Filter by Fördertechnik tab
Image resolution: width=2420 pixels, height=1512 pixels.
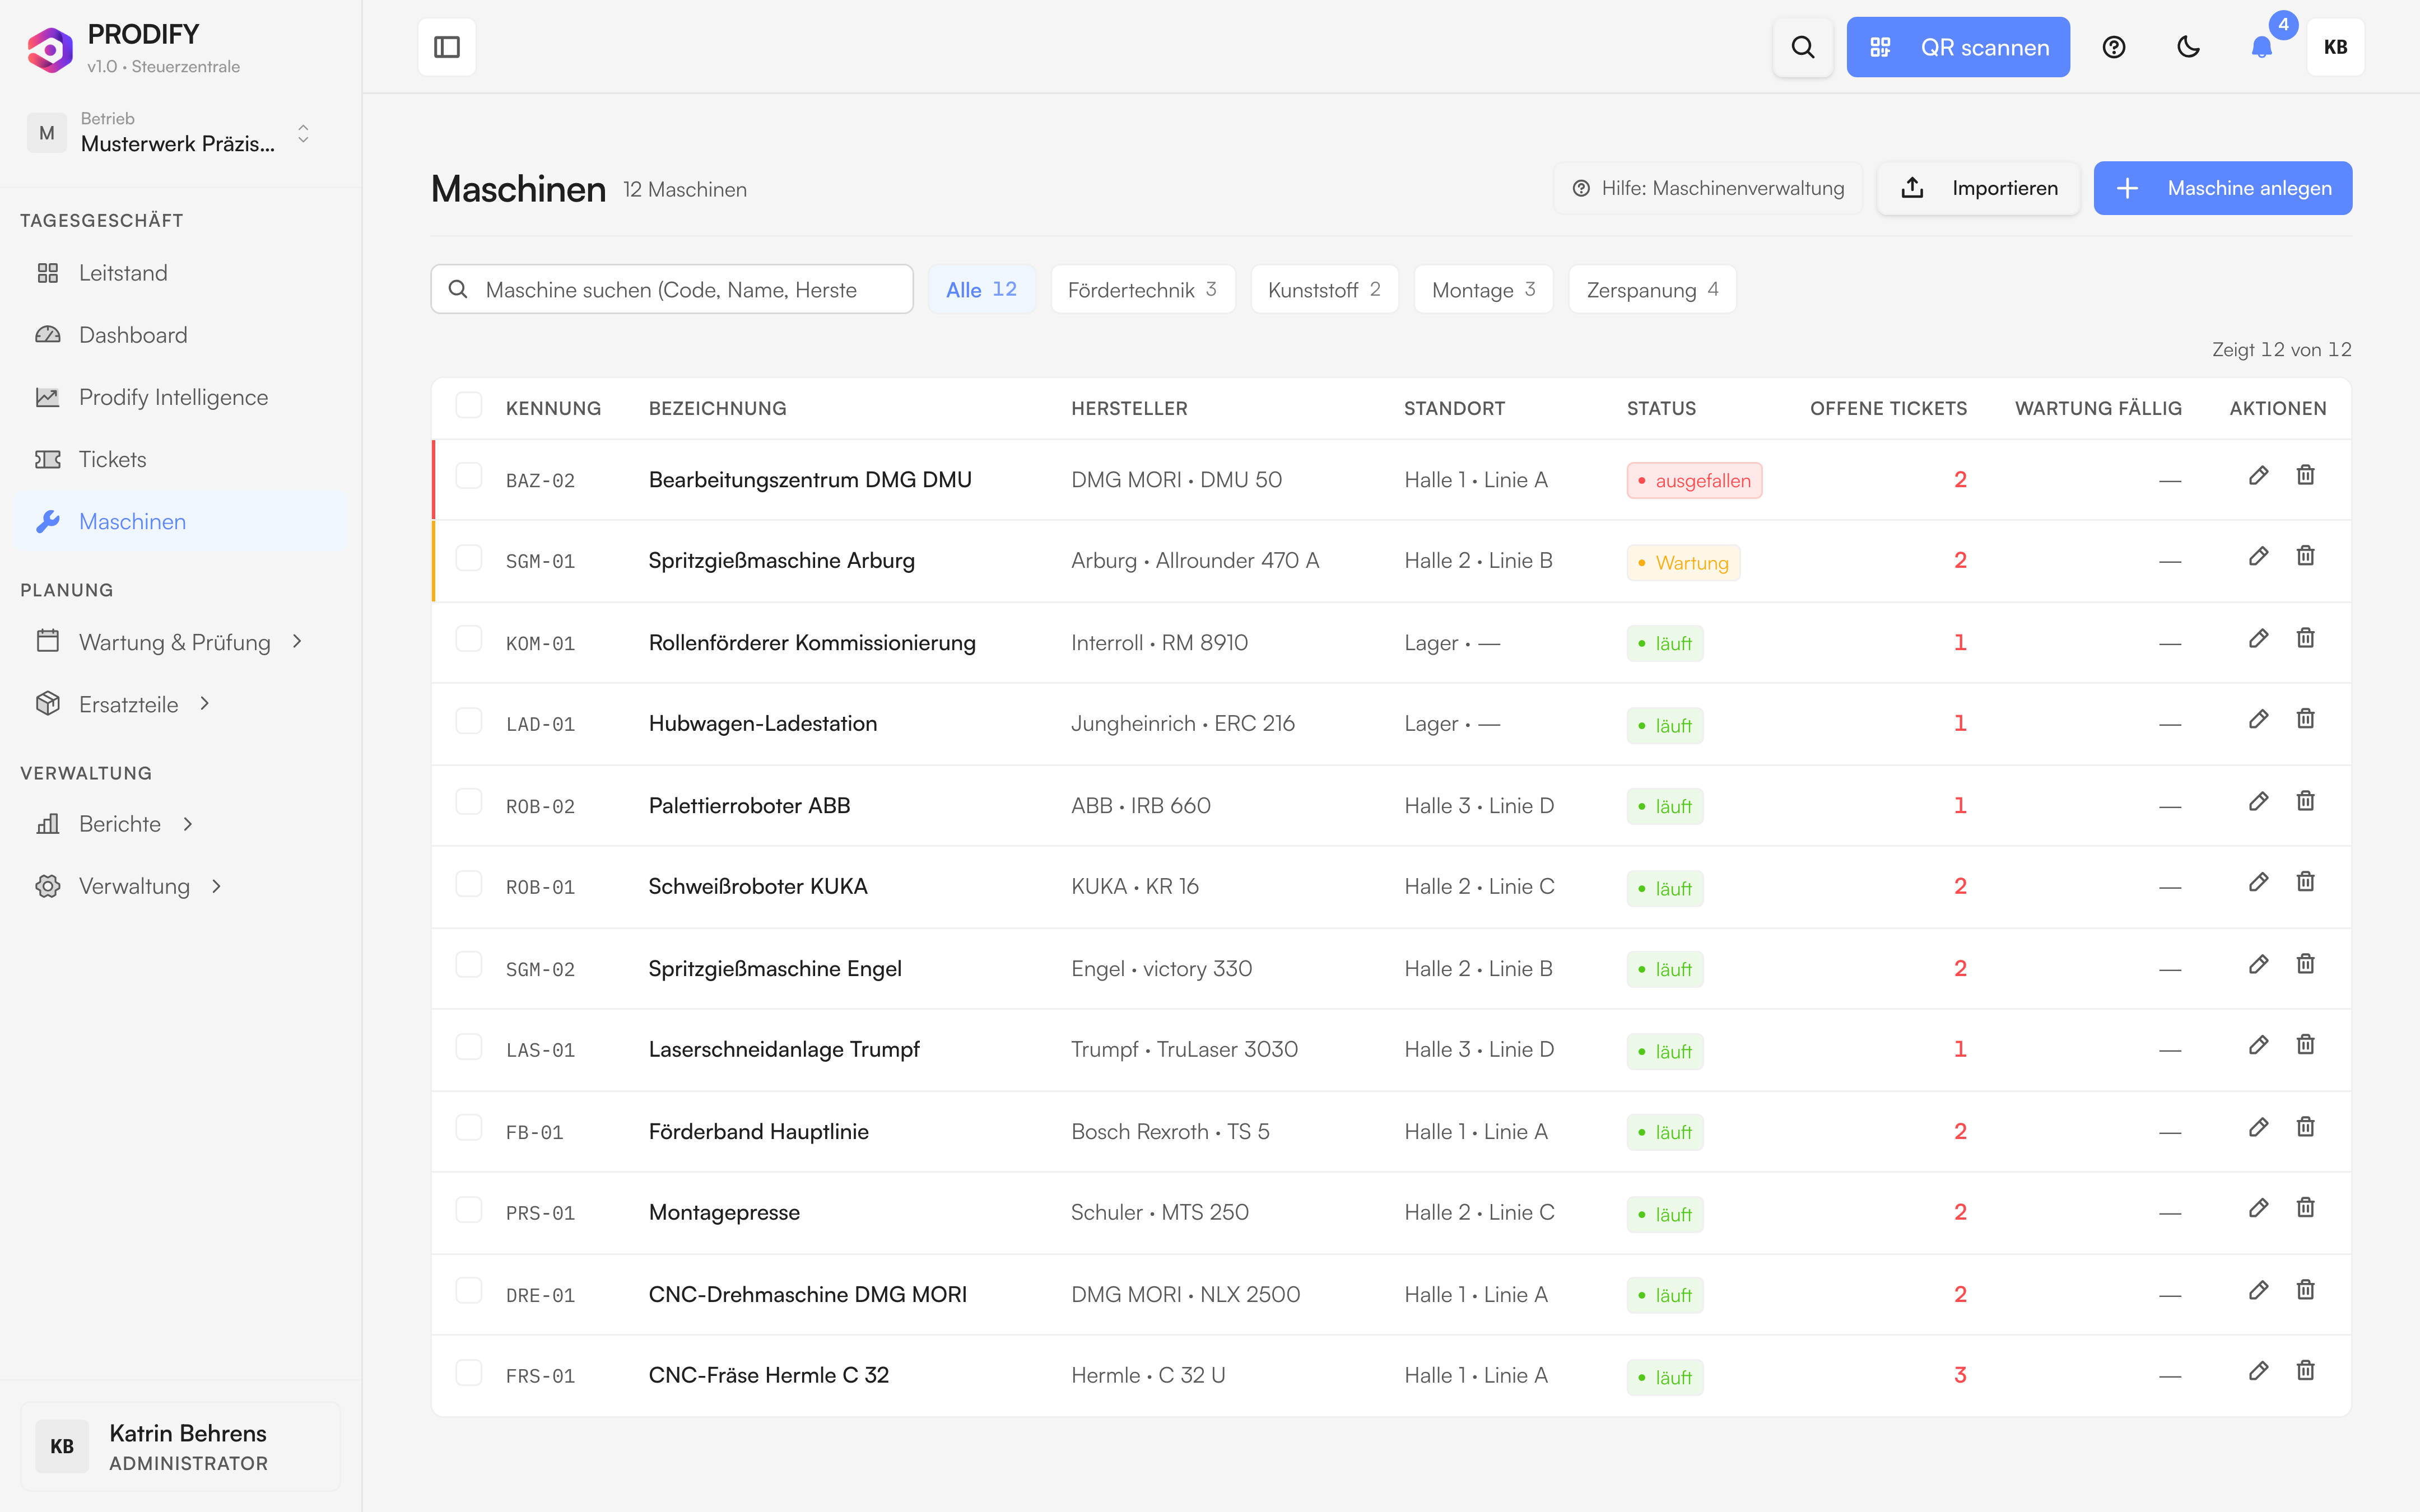pyautogui.click(x=1142, y=290)
